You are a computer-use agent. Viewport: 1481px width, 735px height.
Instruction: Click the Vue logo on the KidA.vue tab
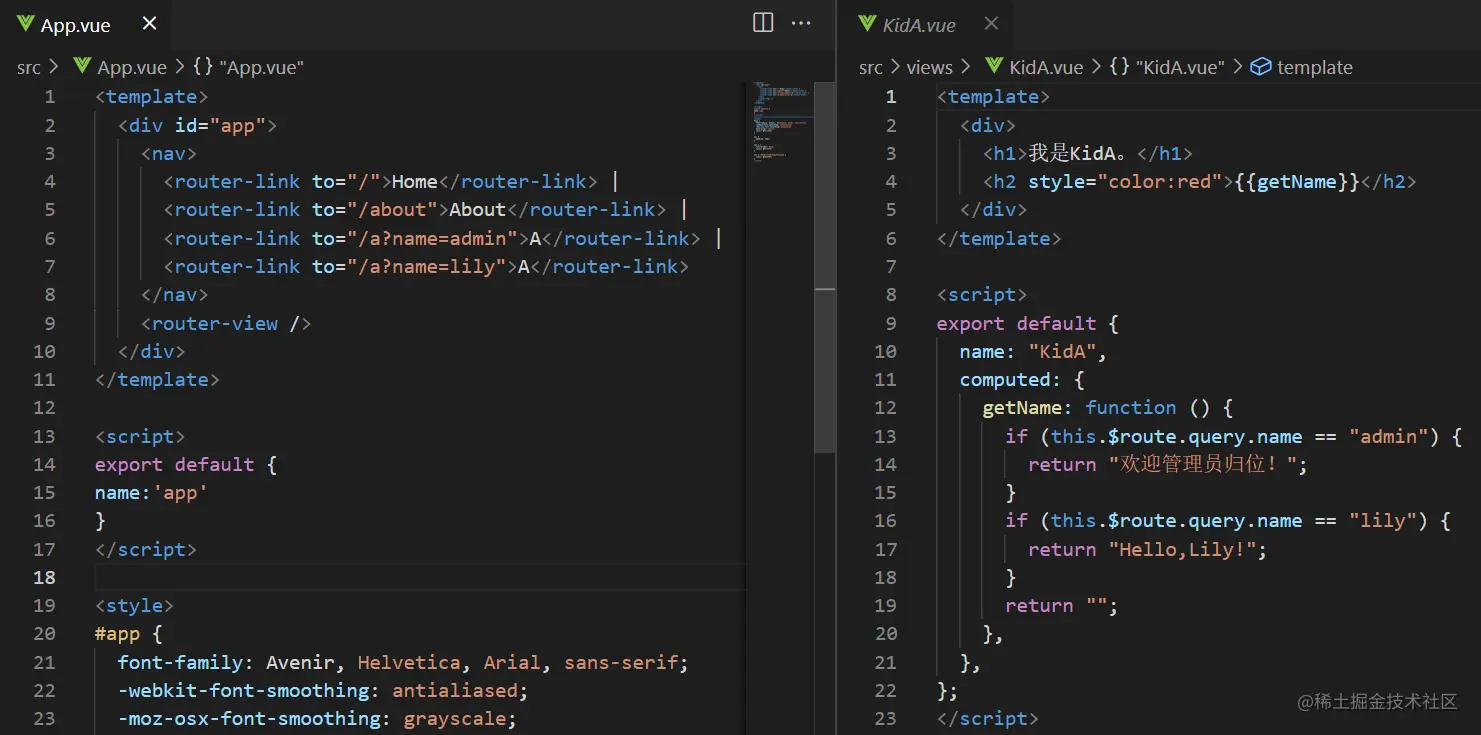coord(867,25)
